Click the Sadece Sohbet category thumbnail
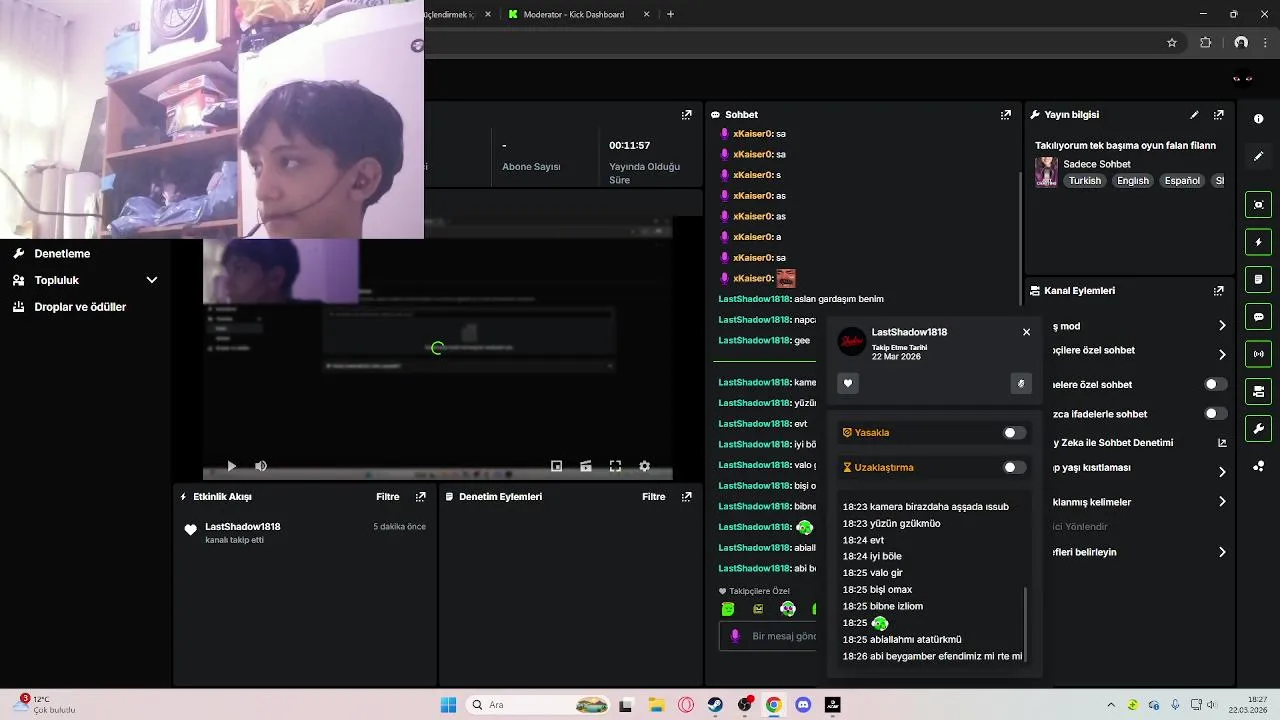This screenshot has height=720, width=1280. tap(1046, 172)
